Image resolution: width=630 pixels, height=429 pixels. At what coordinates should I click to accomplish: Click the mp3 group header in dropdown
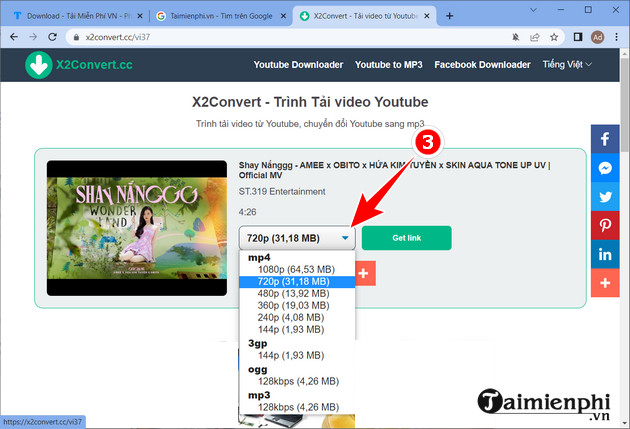259,395
